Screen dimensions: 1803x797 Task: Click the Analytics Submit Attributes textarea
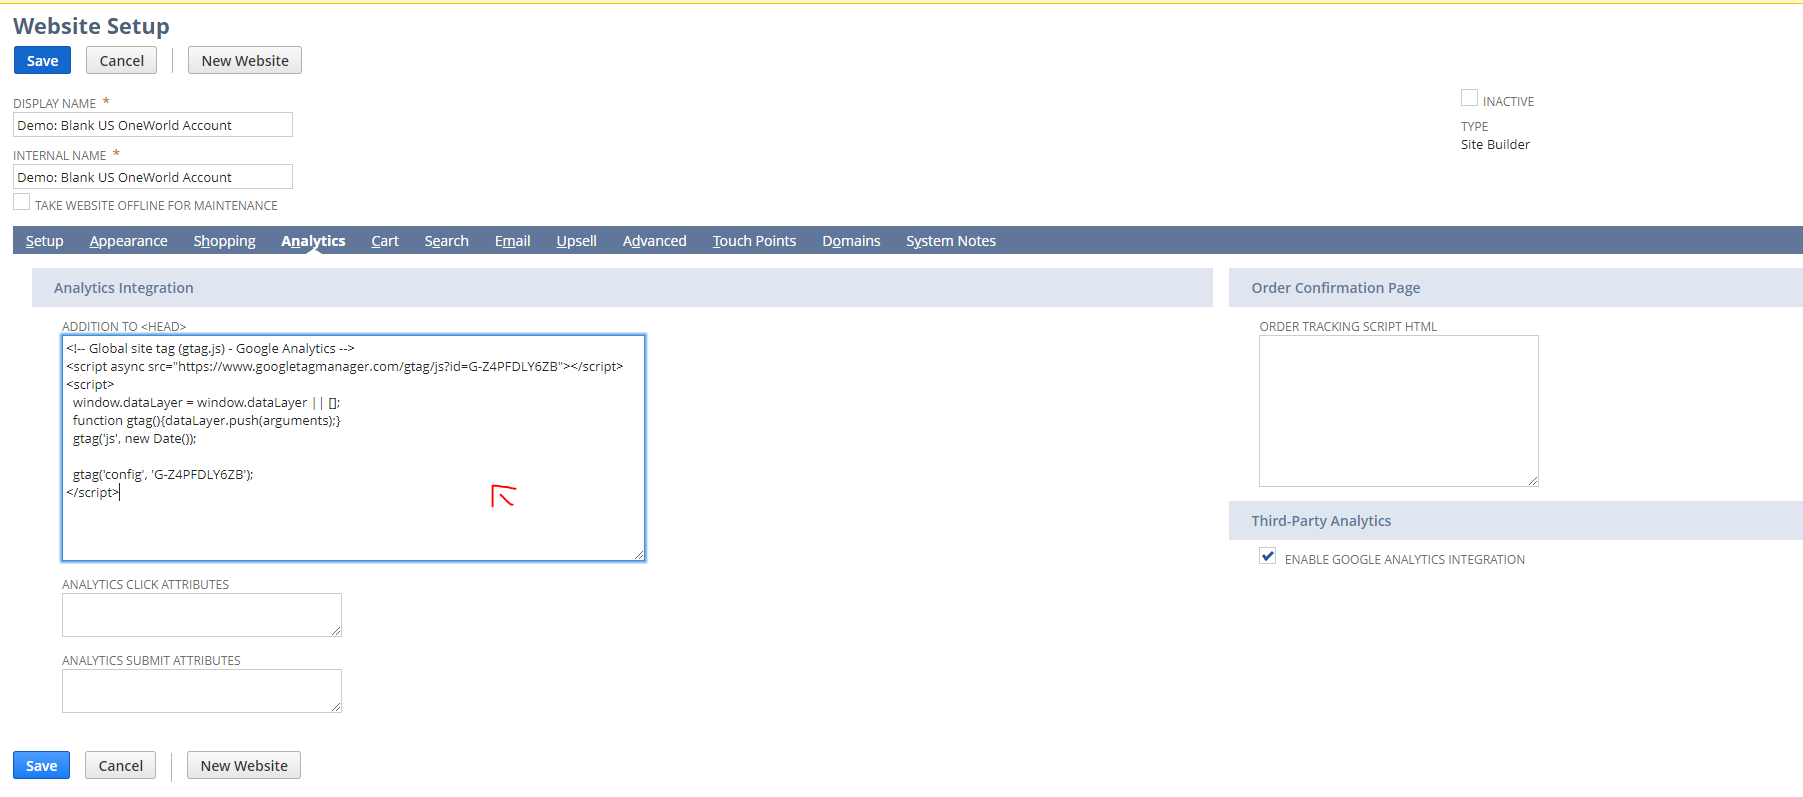coord(202,691)
